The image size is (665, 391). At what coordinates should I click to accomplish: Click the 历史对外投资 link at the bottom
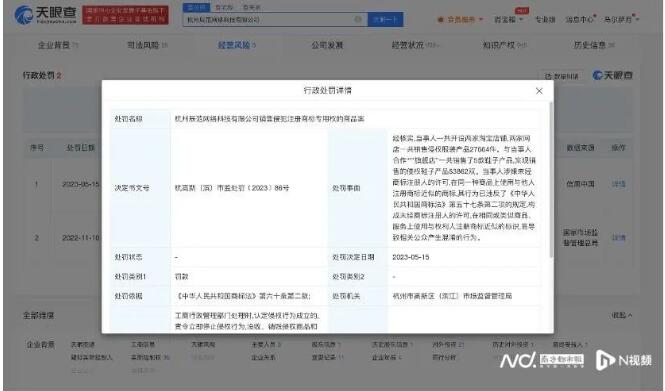pos(513,345)
